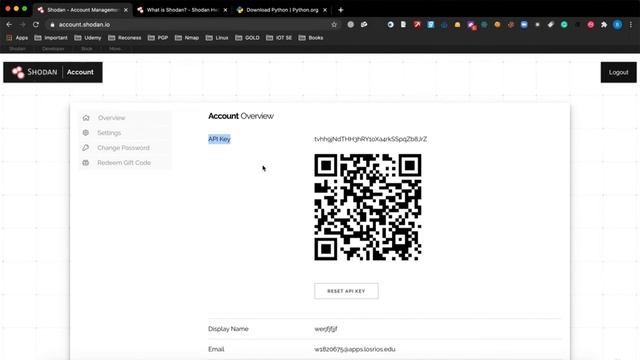Open the Nmap bookmarks folder

click(x=187, y=38)
